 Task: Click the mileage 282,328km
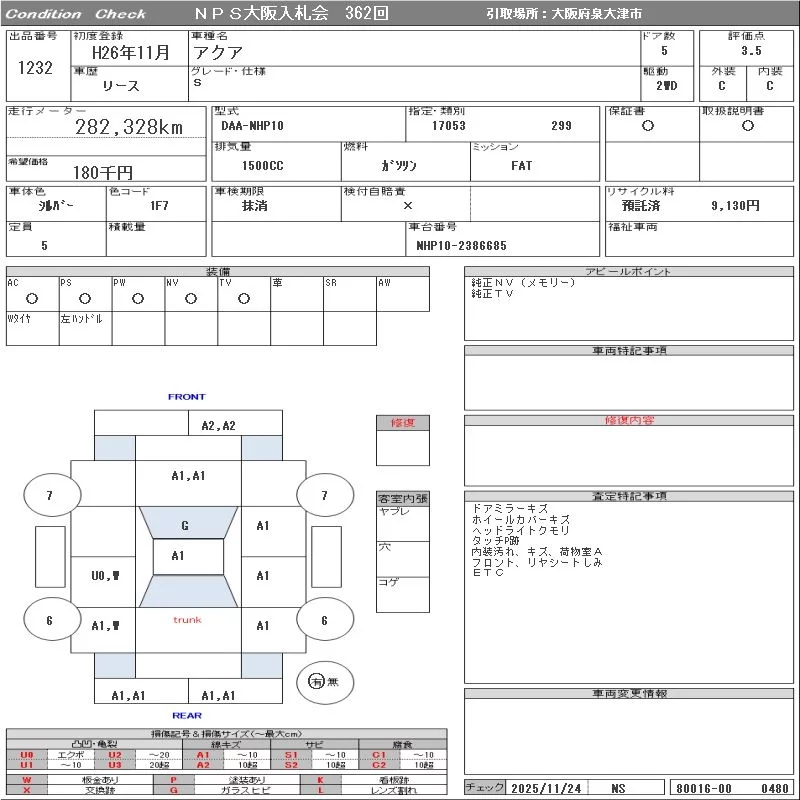pos(129,127)
